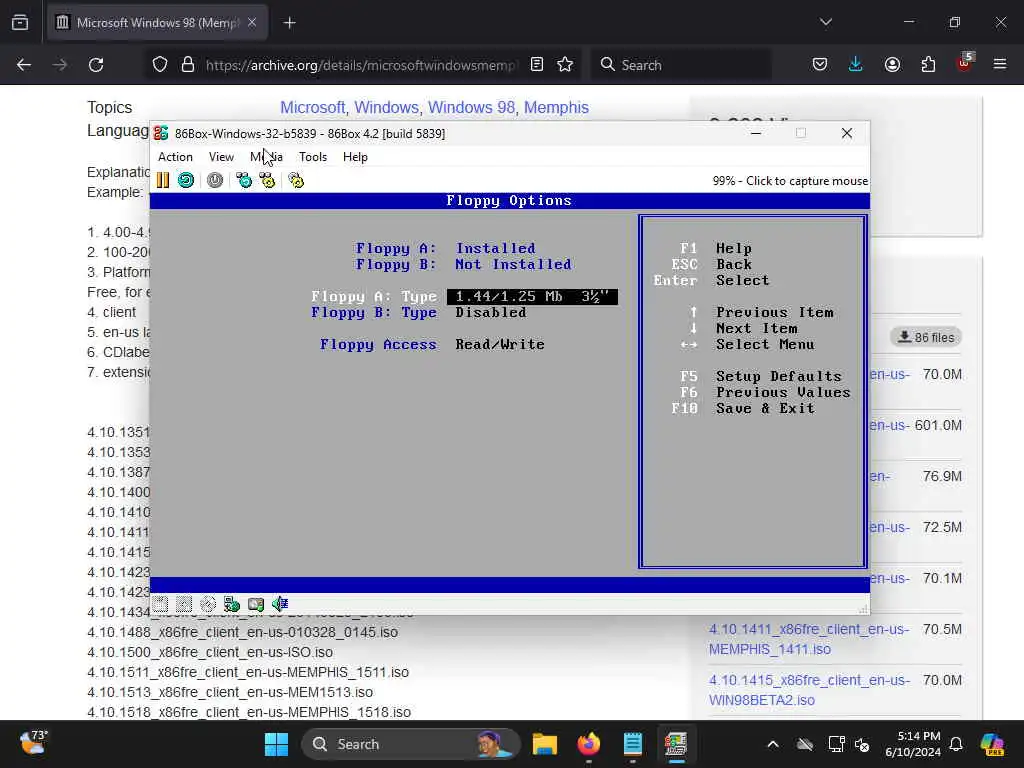Open Firefox extensions panel
This screenshot has height=768, width=1024.
tap(928, 64)
